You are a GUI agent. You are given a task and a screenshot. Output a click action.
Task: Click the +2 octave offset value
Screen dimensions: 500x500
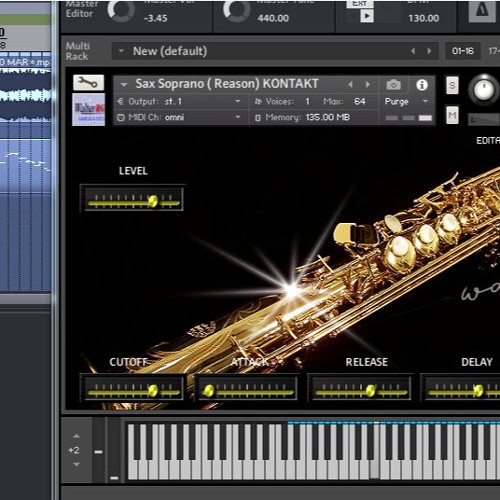tap(74, 450)
